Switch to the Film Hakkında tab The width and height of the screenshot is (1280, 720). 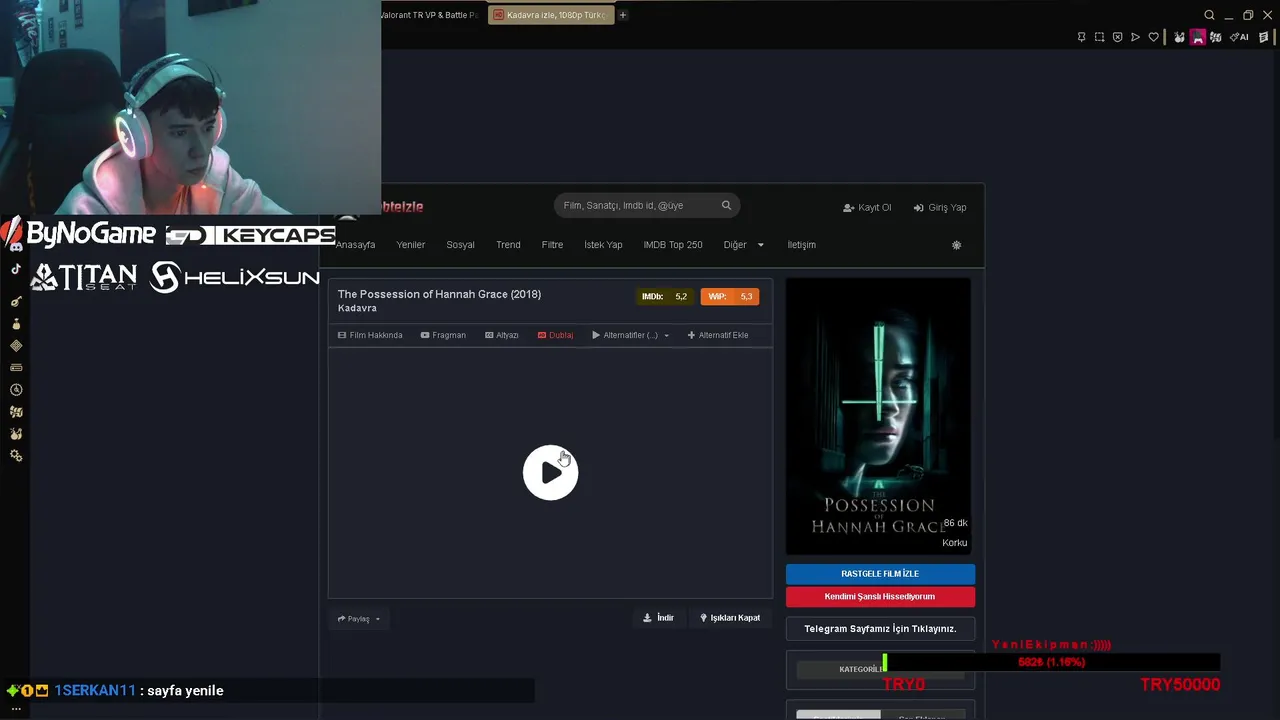tap(370, 335)
